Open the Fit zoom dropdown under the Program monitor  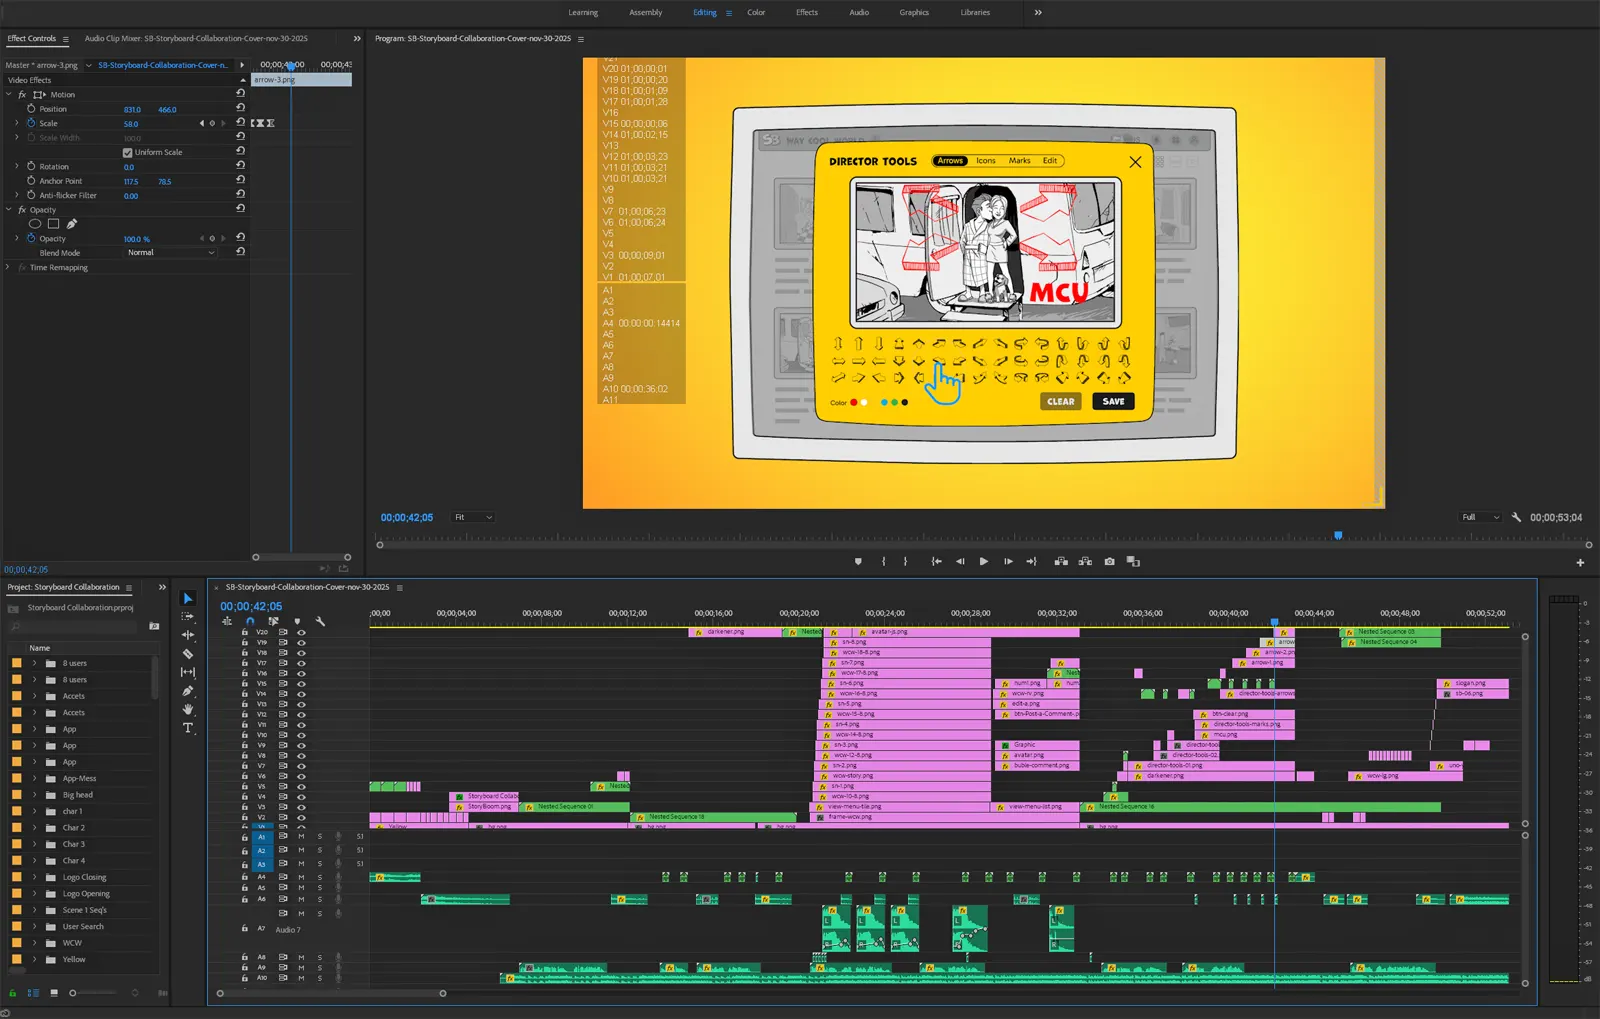click(472, 517)
